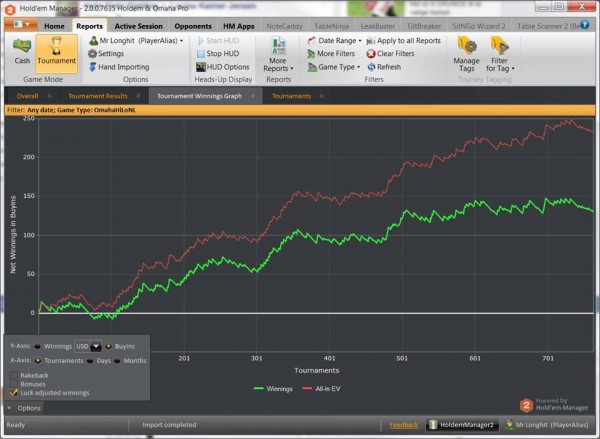This screenshot has width=600, height=439.
Task: Open the HM Apps tab
Action: coord(238,26)
